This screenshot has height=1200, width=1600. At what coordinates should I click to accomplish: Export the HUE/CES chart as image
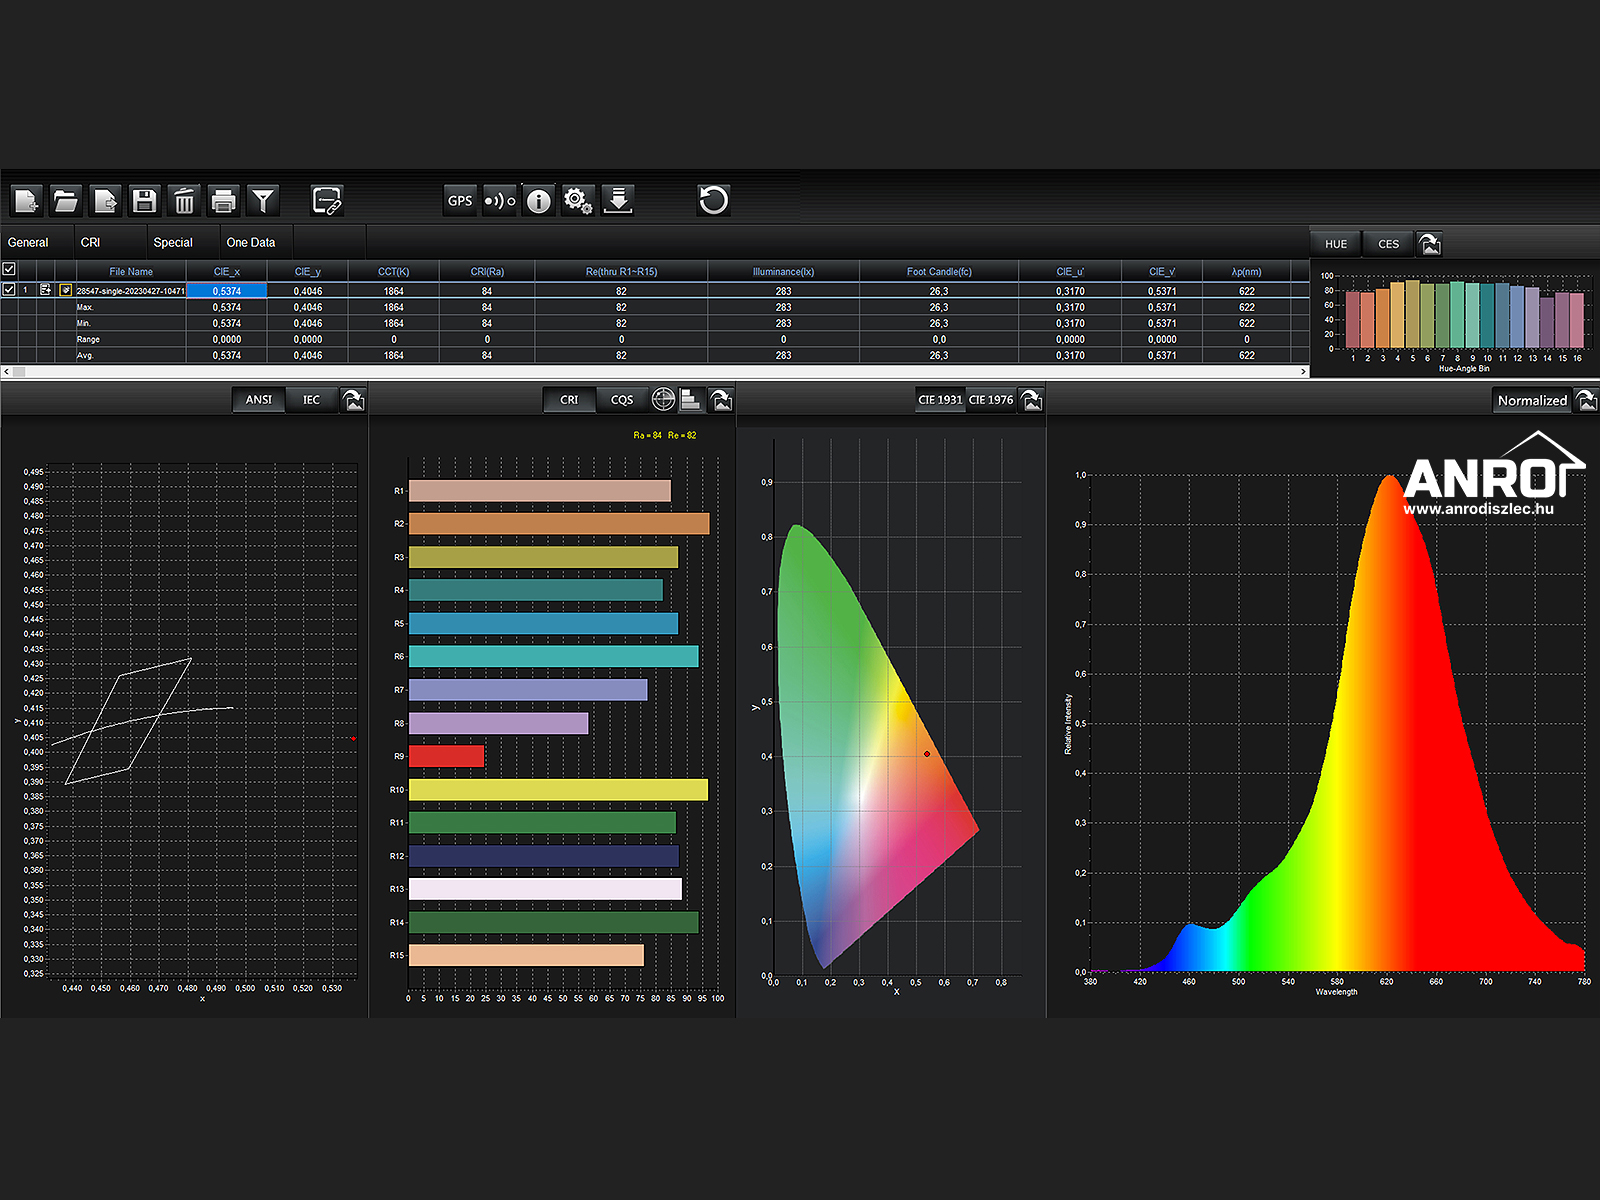point(1430,244)
